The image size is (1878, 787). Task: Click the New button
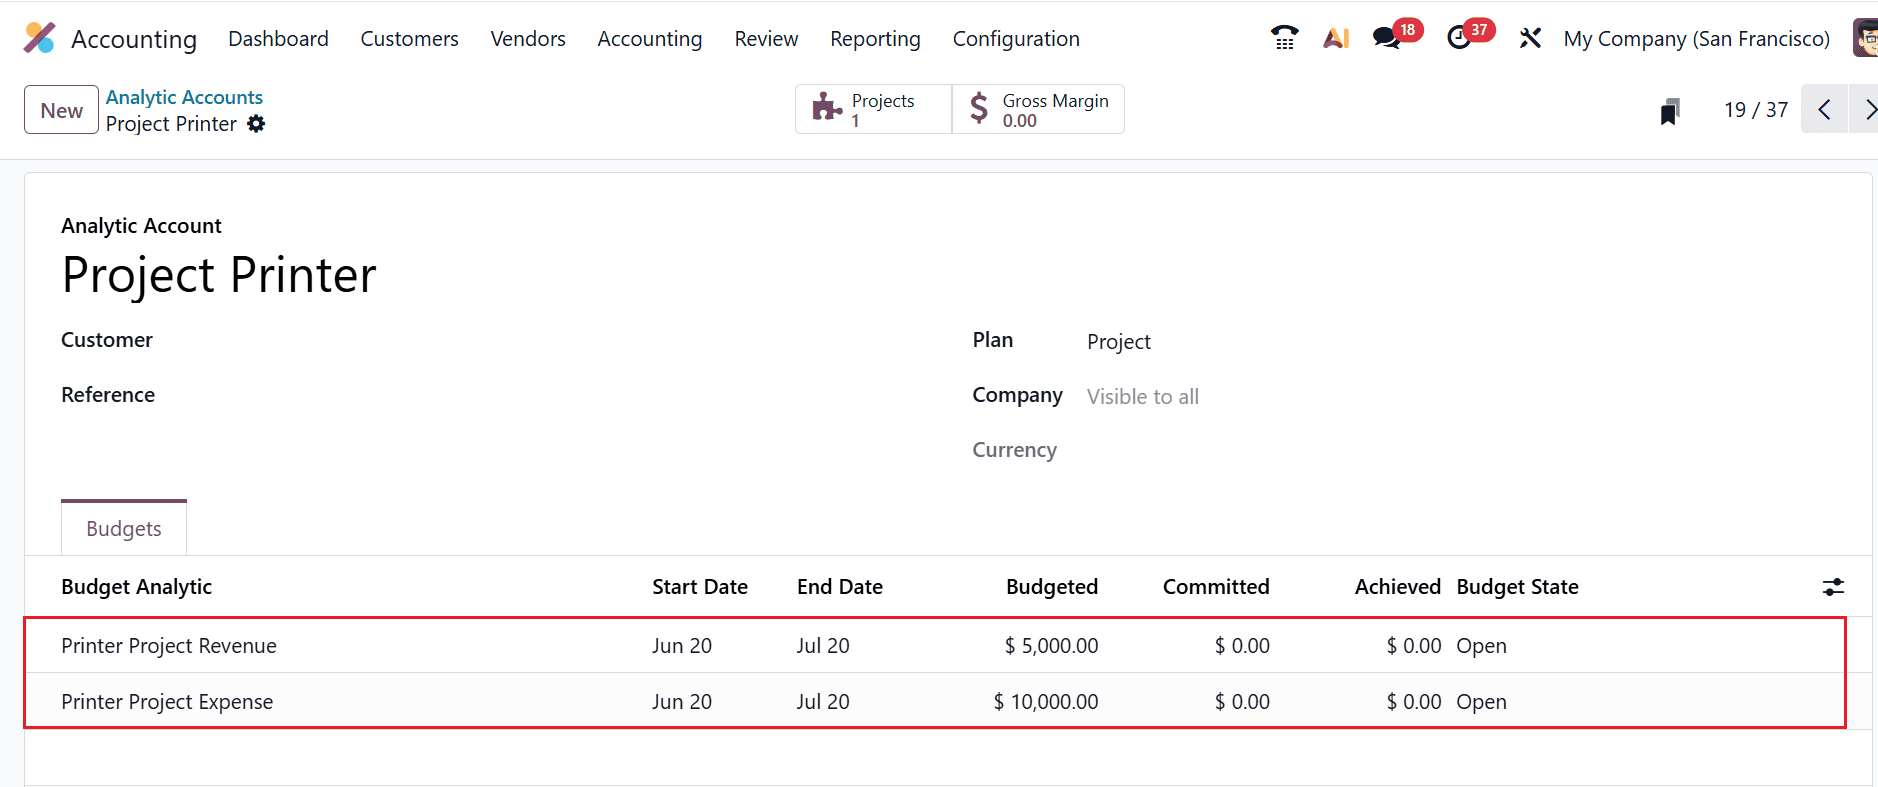pyautogui.click(x=61, y=110)
